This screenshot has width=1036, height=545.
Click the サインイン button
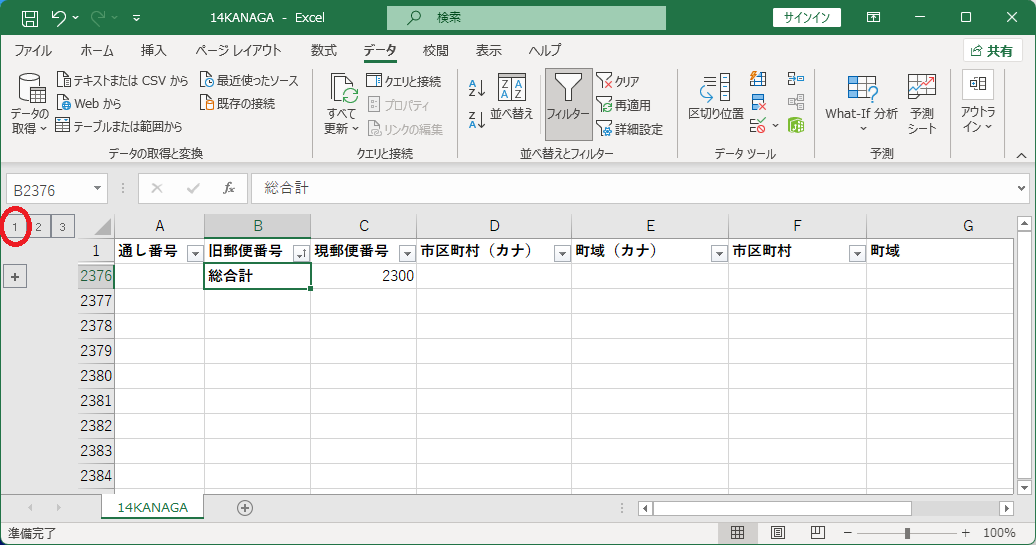pos(806,18)
